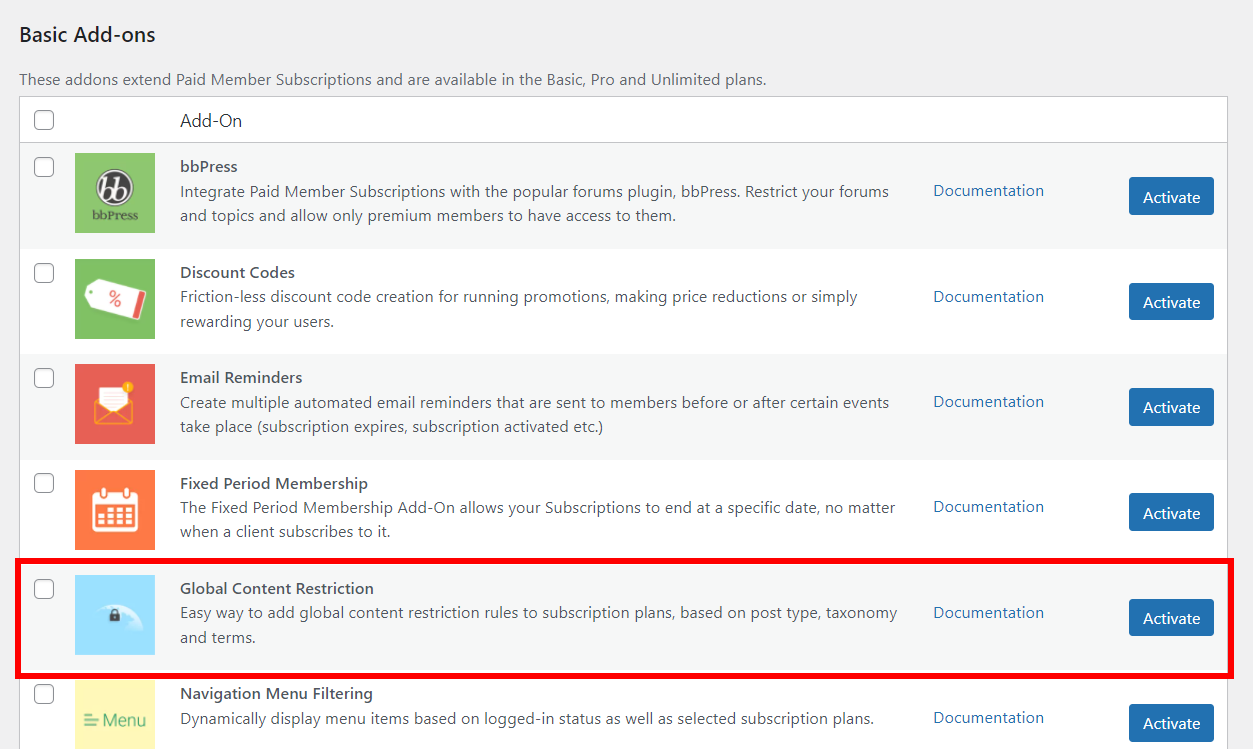Click the bbPress add-on icon
Screen dimensions: 1253x749
pos(115,193)
